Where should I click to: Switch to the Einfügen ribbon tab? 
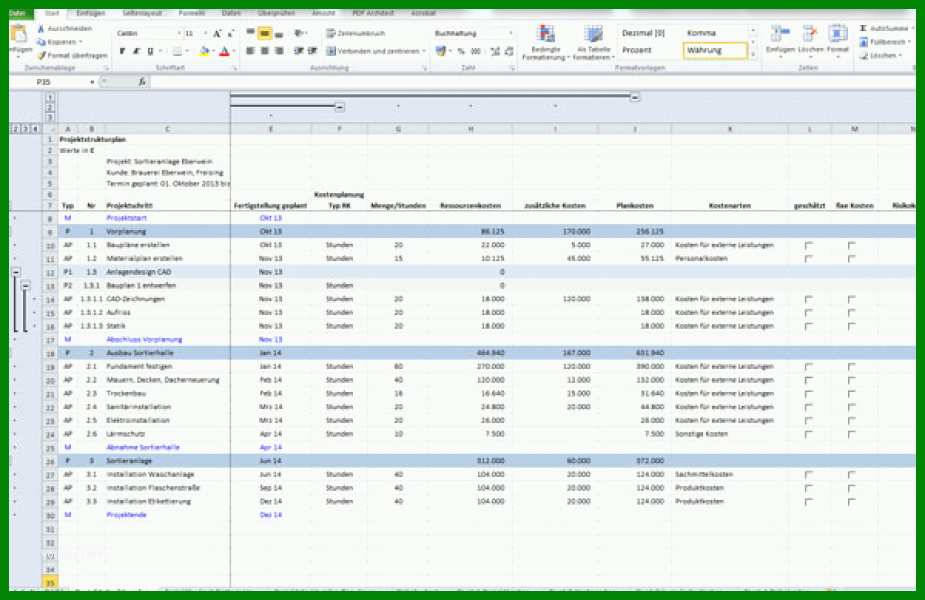(x=91, y=13)
